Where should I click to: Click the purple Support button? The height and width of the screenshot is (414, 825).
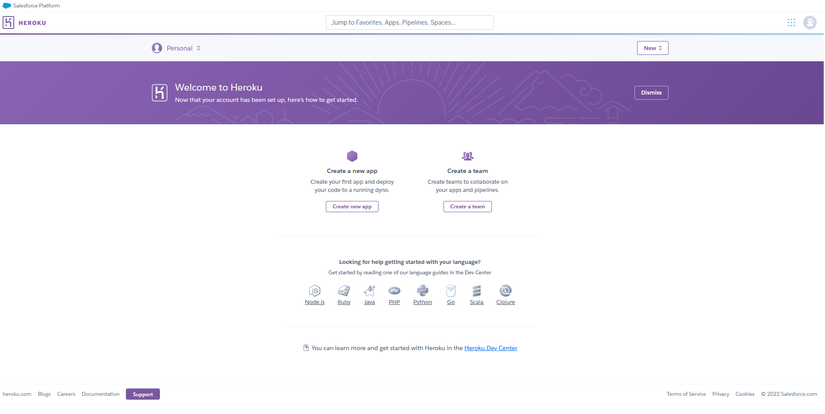143,394
